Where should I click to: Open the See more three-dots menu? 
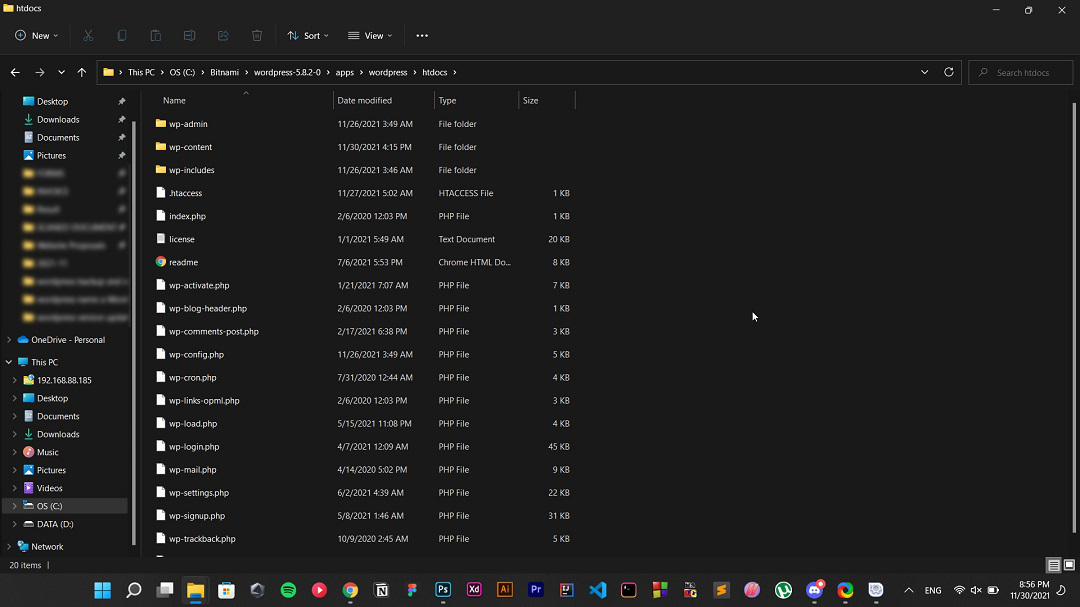(422, 36)
